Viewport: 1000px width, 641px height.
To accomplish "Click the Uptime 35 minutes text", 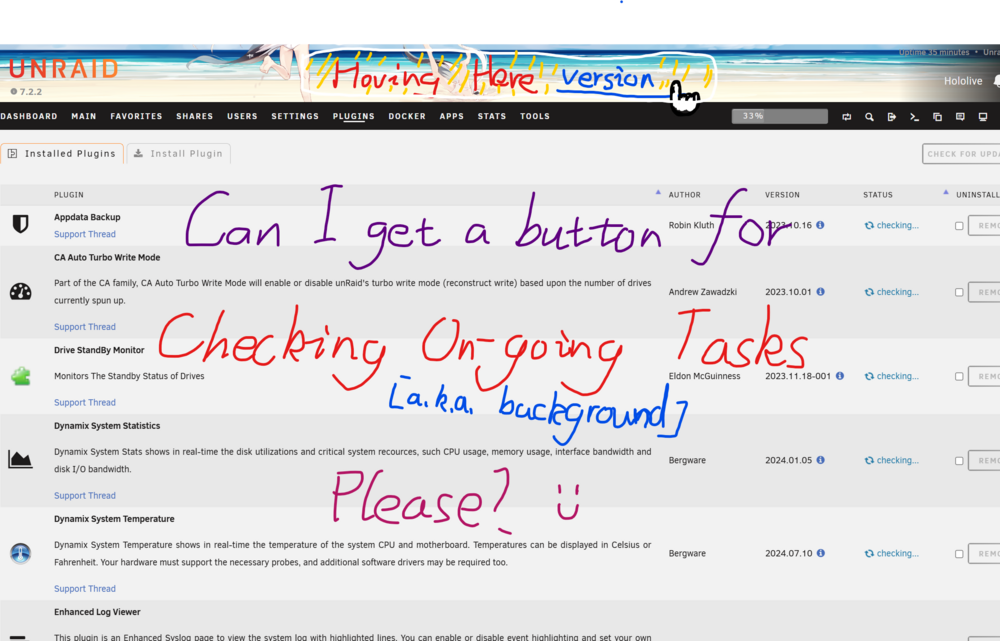I will point(934,52).
